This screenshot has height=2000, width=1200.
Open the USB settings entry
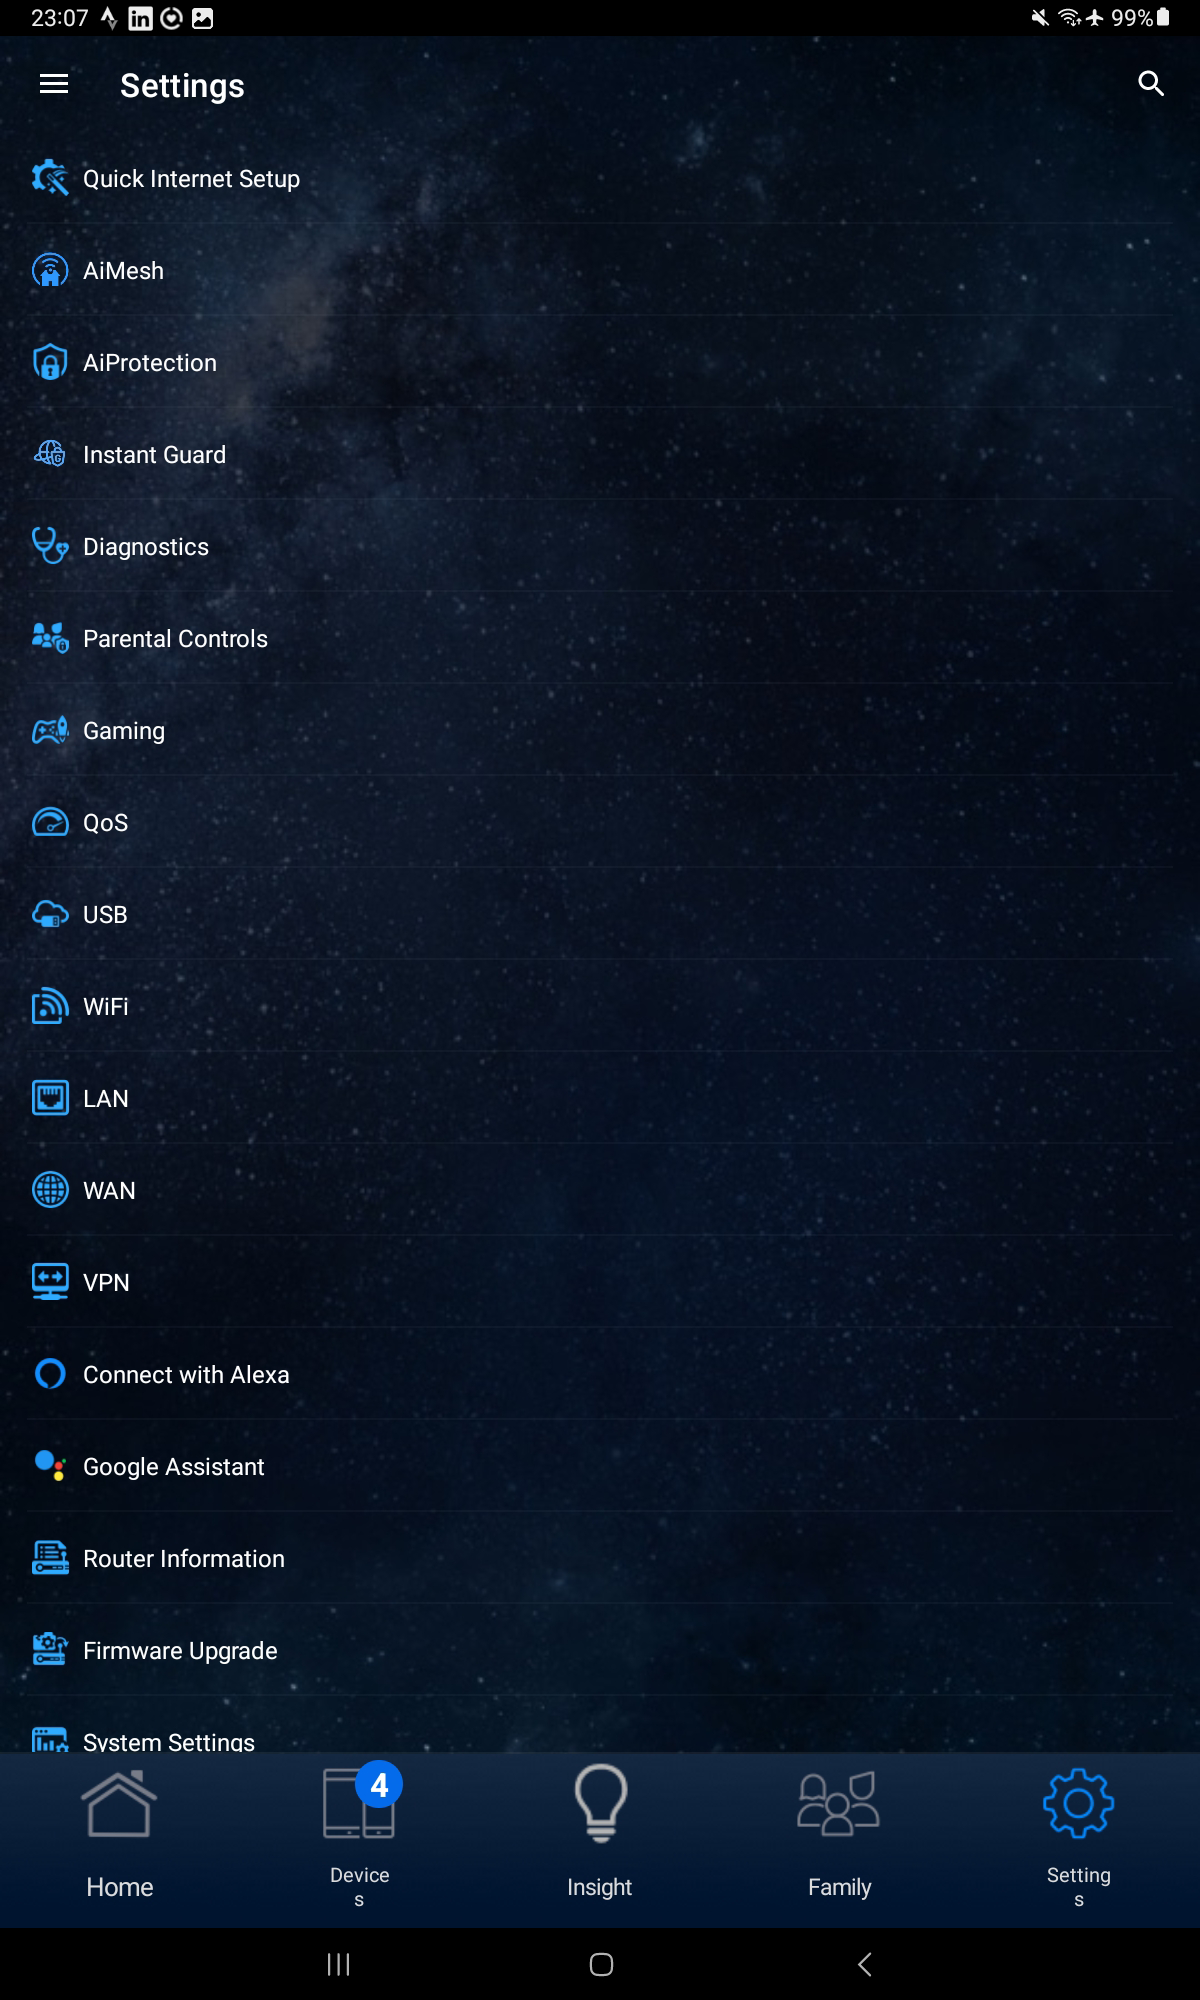[x=600, y=914]
